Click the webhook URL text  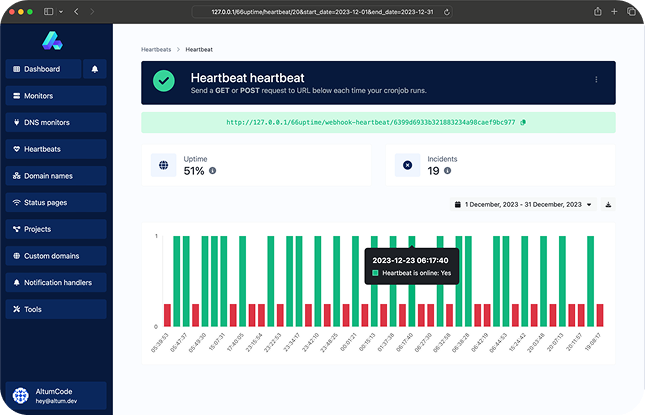tap(371, 123)
